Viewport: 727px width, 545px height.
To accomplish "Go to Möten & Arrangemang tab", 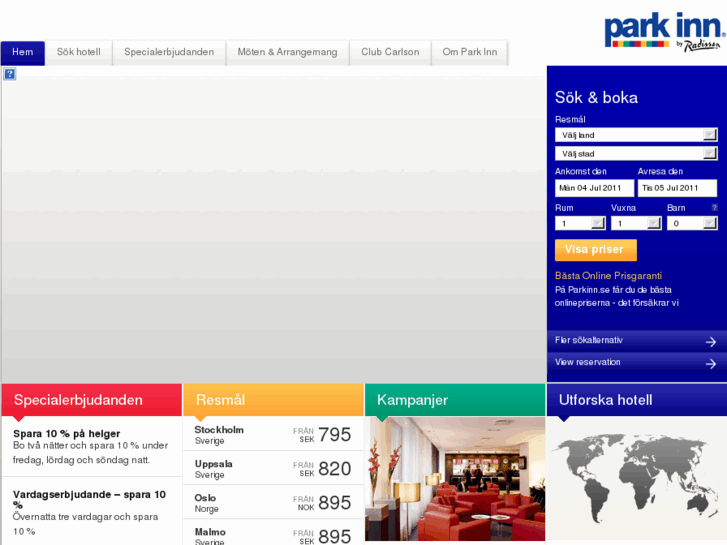I will tap(287, 52).
